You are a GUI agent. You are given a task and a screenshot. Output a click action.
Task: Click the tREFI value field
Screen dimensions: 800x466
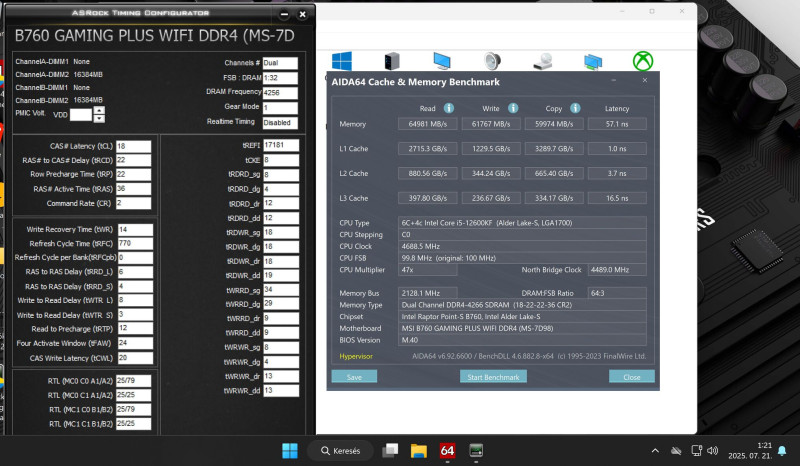(x=281, y=145)
